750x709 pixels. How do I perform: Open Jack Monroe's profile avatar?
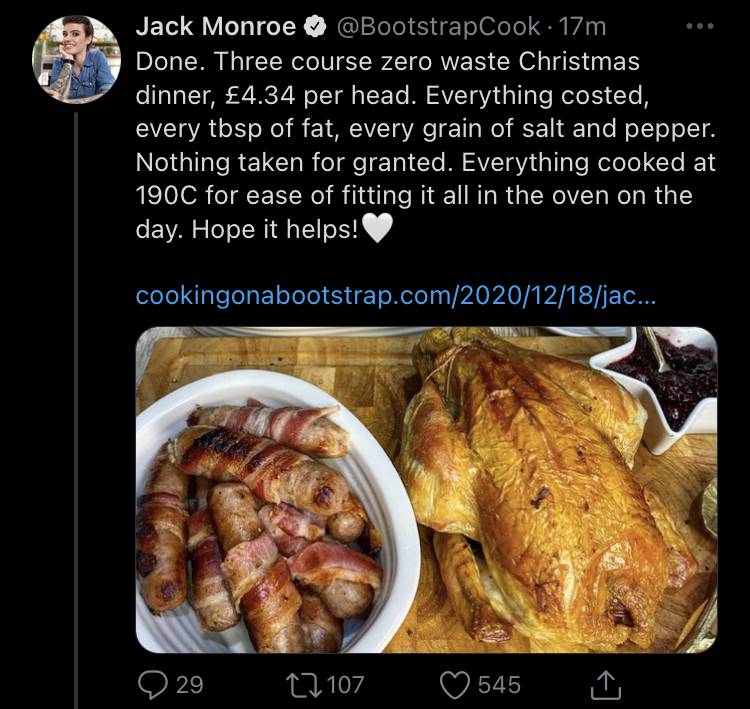(x=77, y=59)
